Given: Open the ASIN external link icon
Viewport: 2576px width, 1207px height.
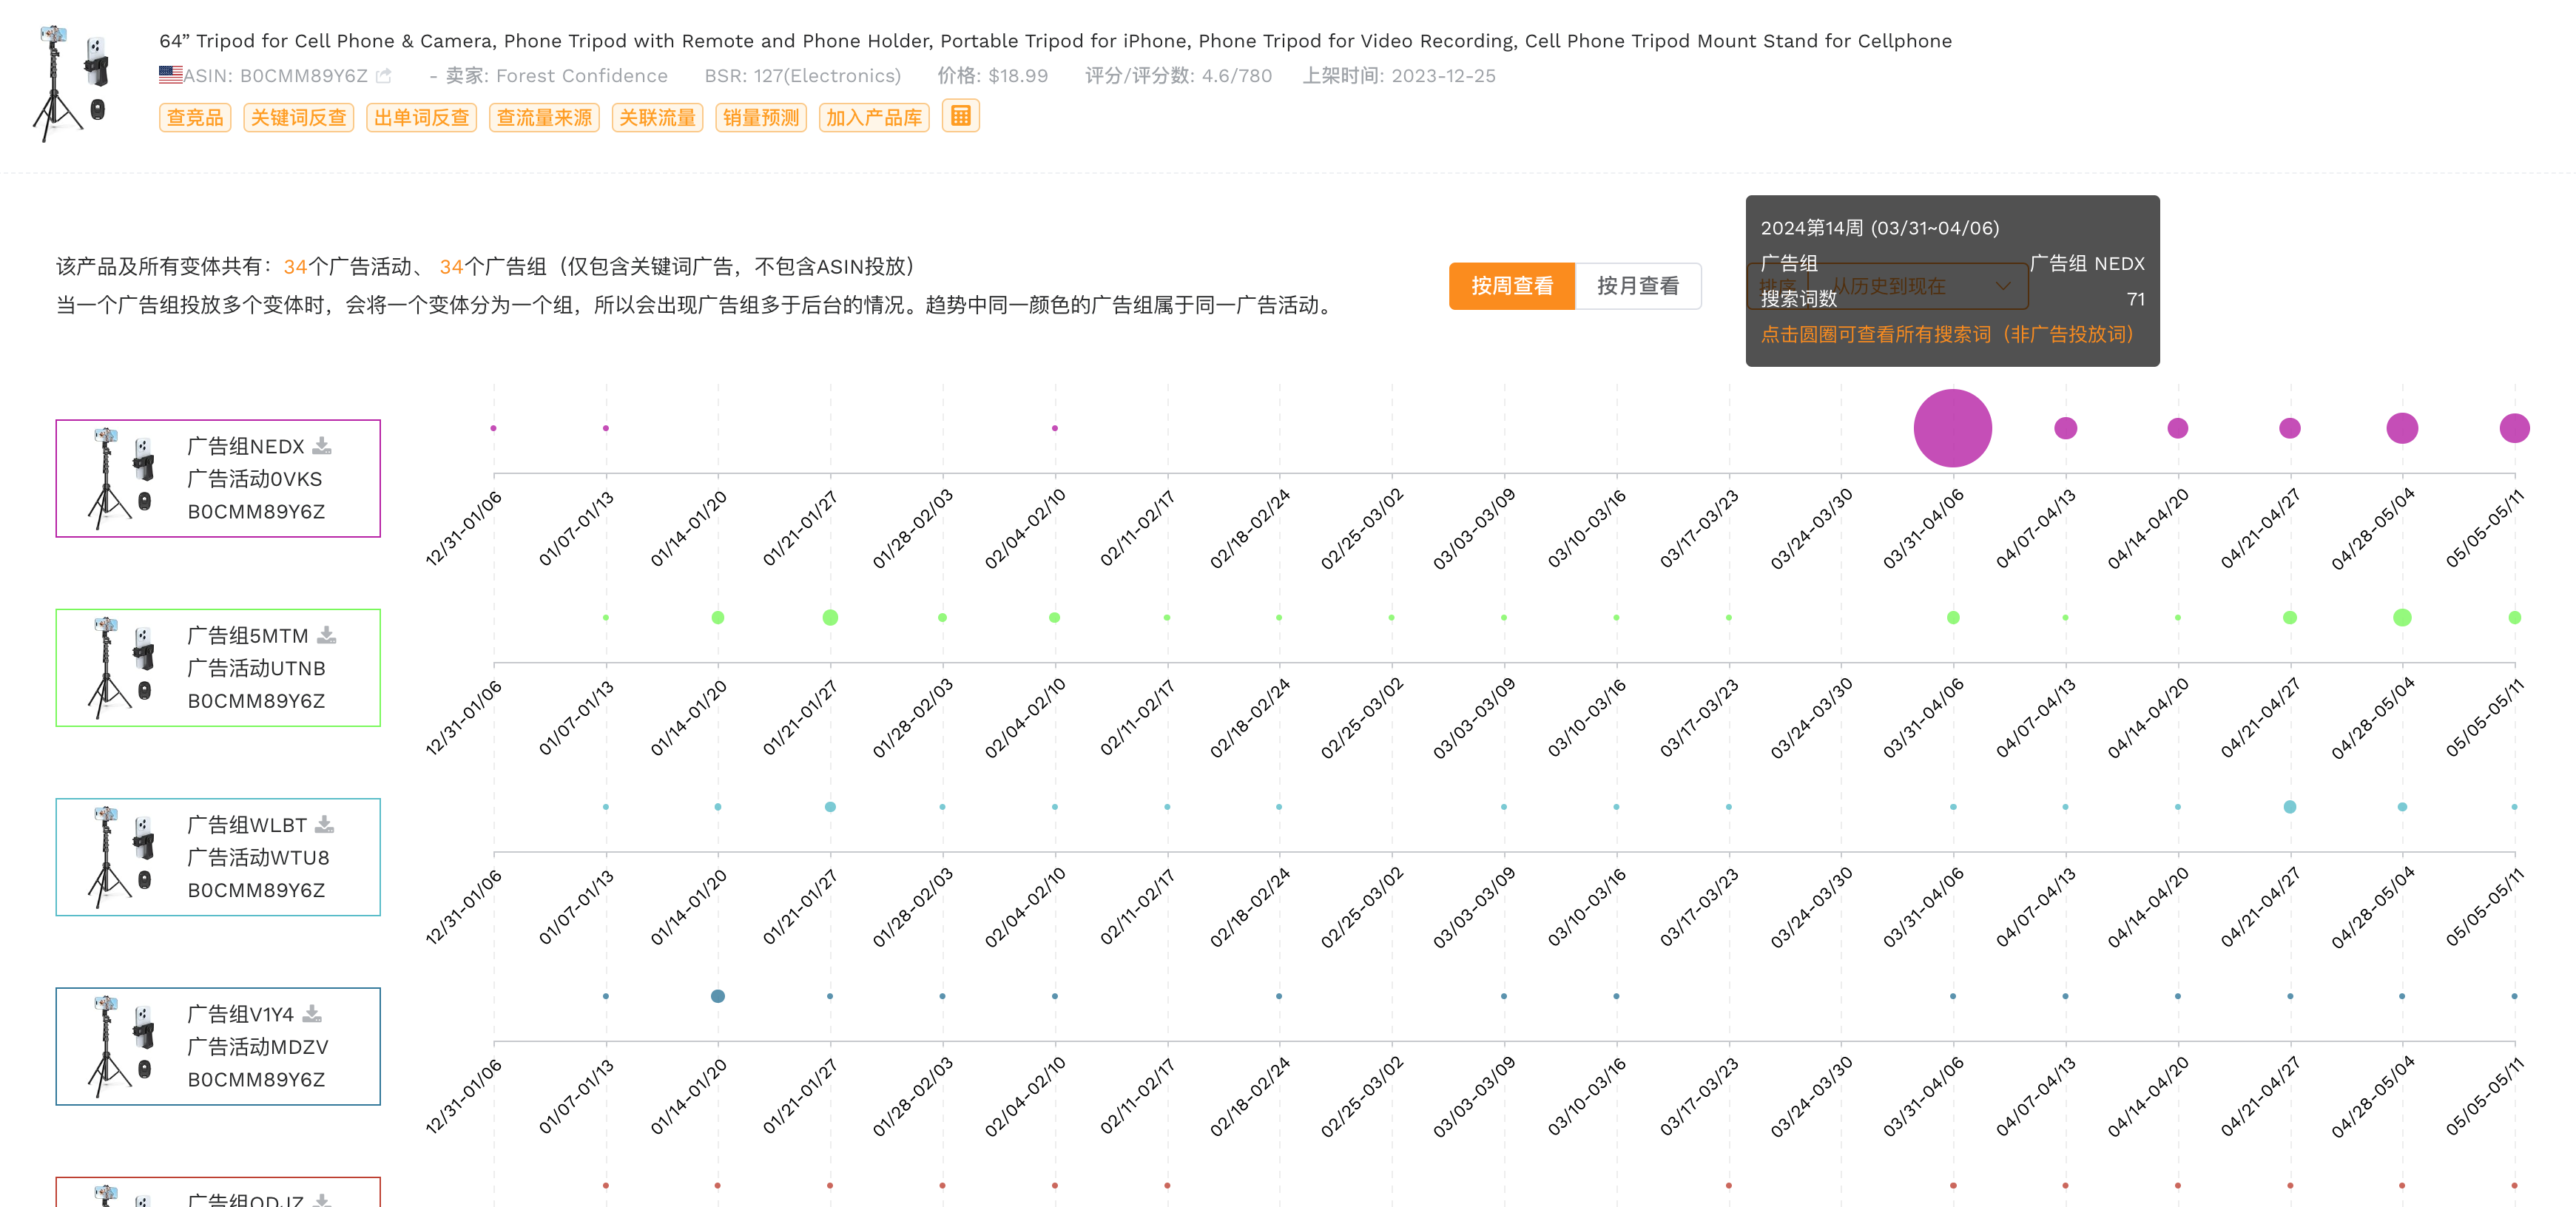Looking at the screenshot, I should click(384, 76).
